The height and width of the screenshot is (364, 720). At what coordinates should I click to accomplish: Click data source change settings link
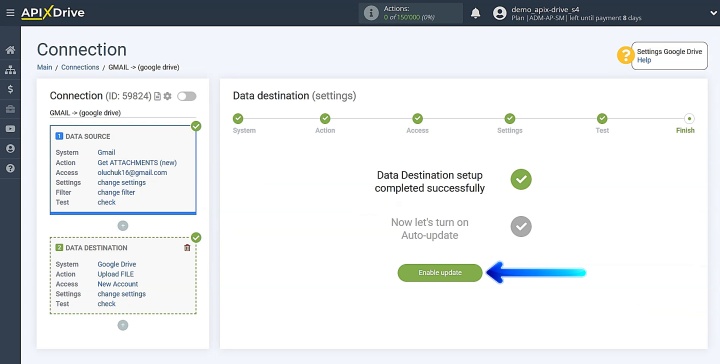[x=122, y=182]
